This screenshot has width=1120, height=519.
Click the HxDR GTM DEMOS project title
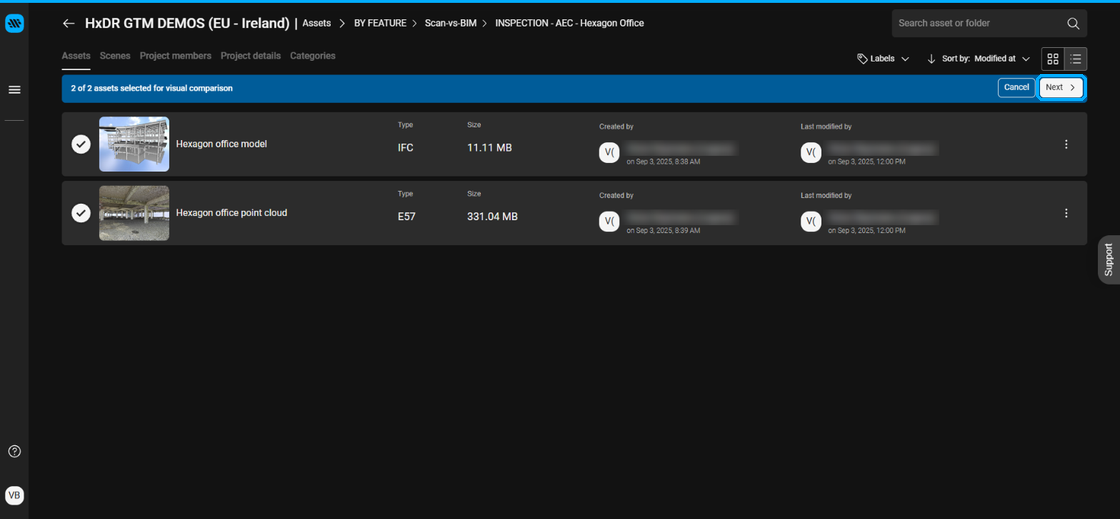point(187,24)
